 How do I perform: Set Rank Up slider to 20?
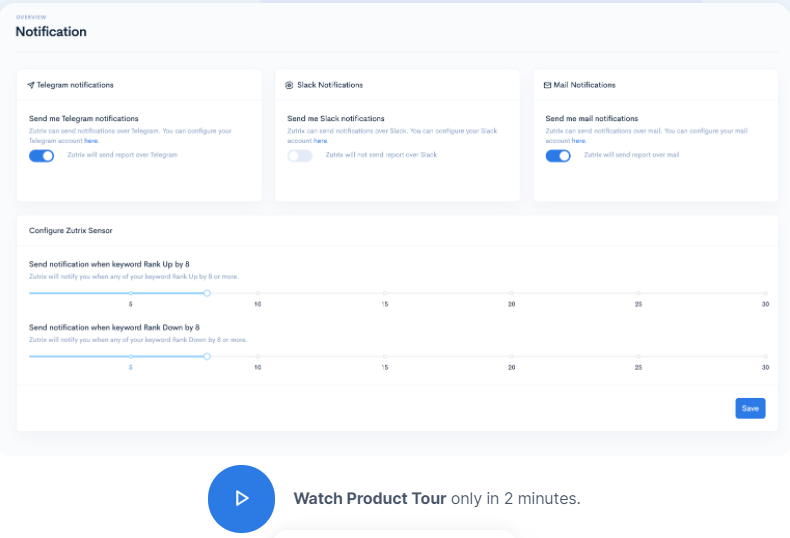click(x=512, y=293)
